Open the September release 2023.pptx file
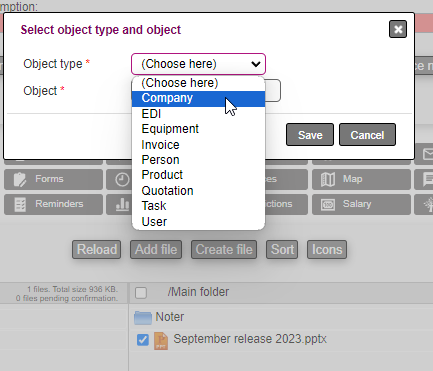Image resolution: width=433 pixels, height=371 pixels. (250, 339)
